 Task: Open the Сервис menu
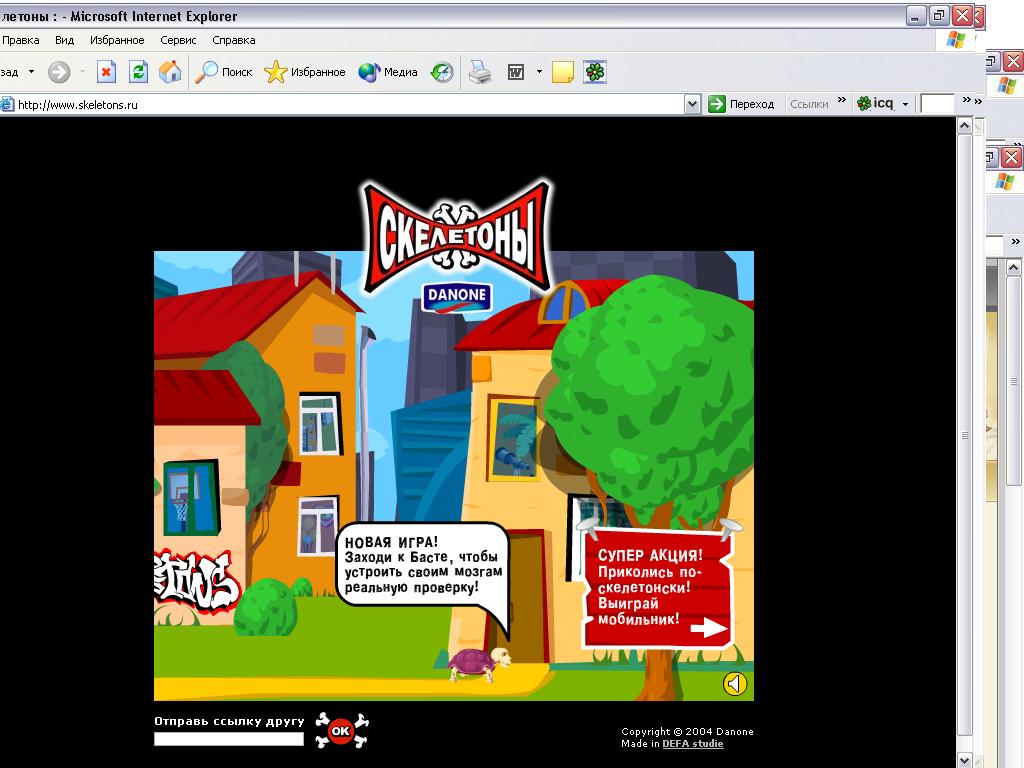[178, 40]
